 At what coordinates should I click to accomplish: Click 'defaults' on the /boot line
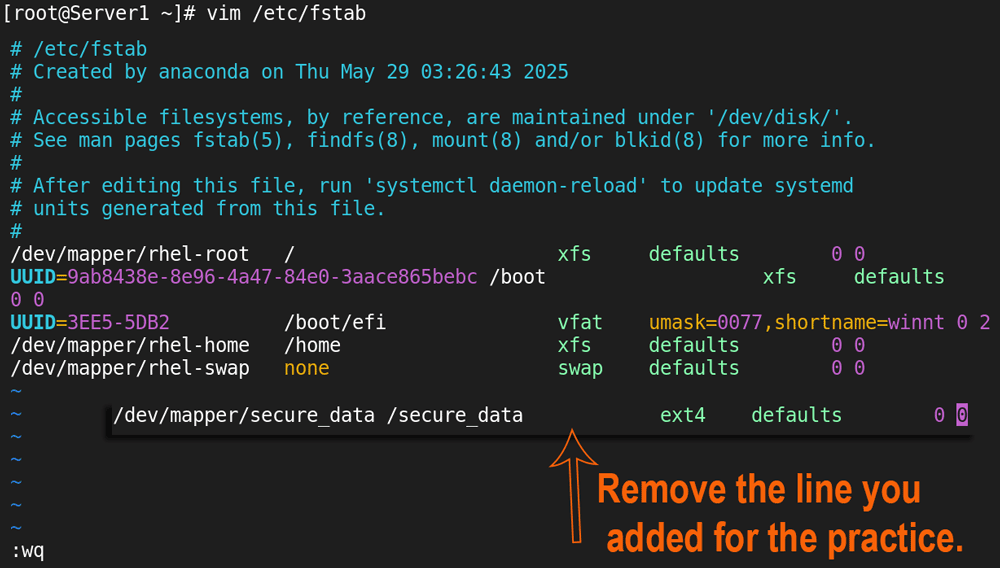tap(899, 277)
